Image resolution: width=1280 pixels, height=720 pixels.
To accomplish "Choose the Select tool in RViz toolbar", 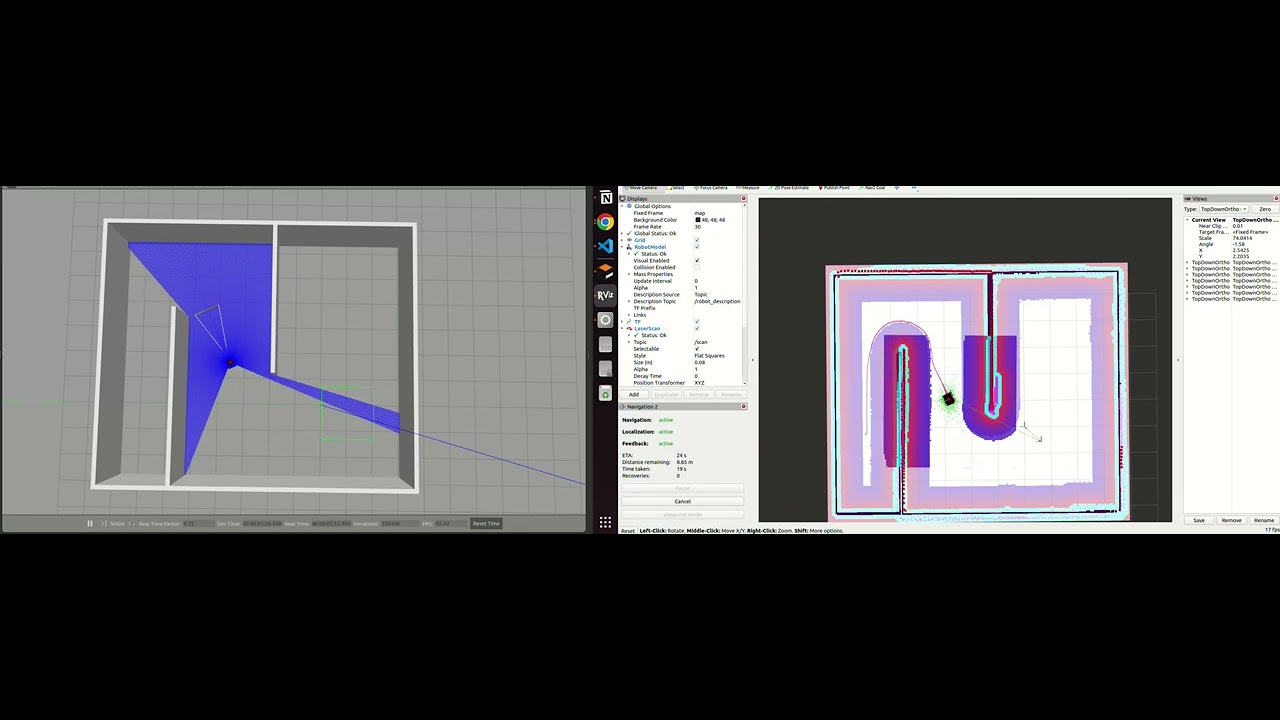I will click(677, 188).
